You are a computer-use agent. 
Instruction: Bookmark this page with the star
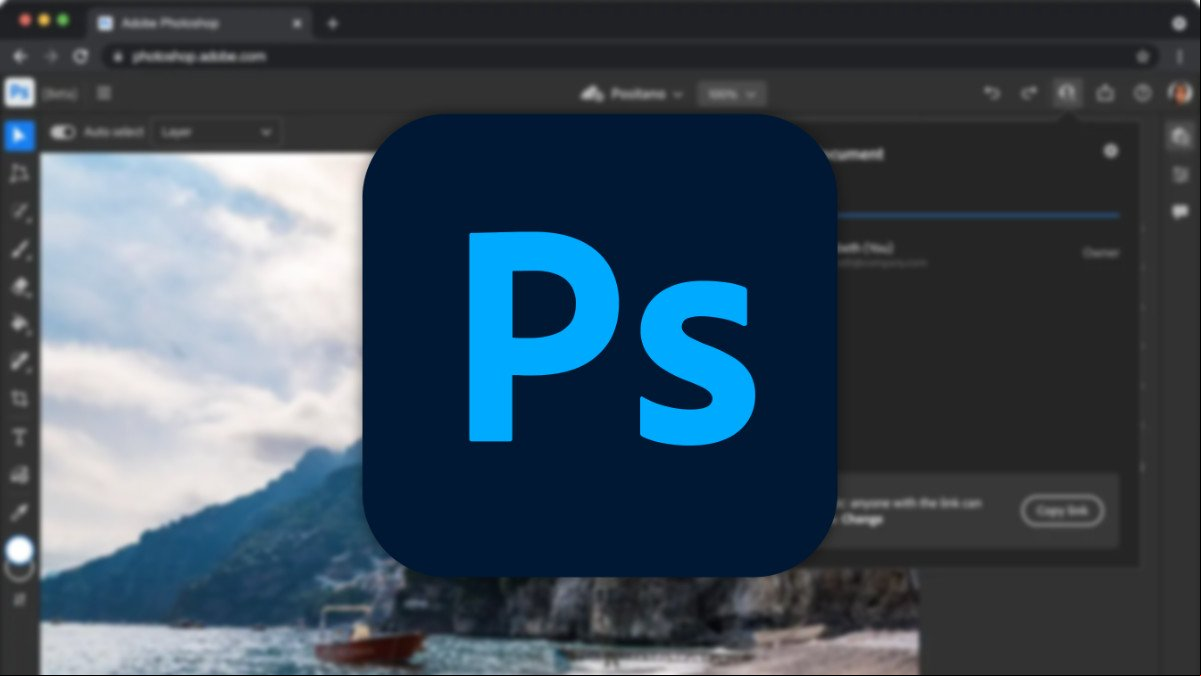1142,57
